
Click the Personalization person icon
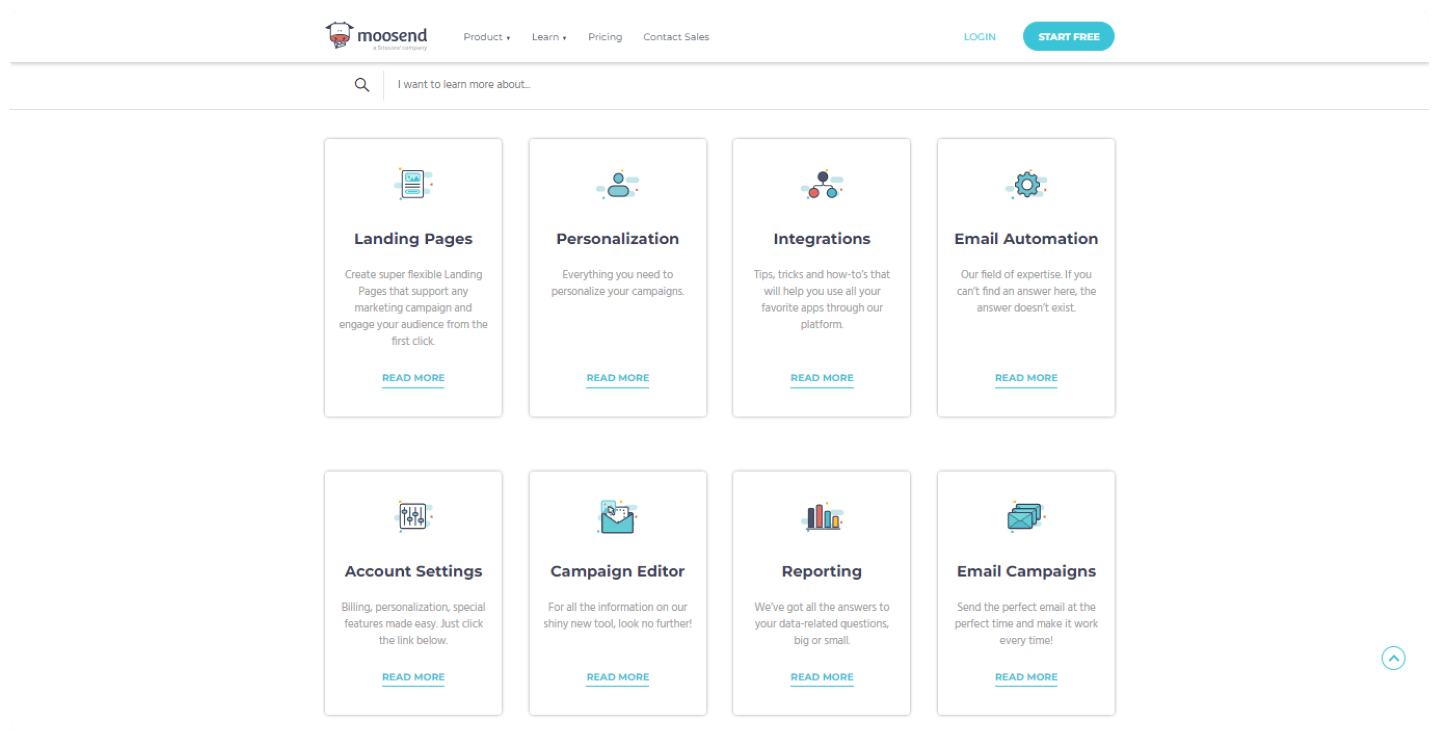(618, 184)
